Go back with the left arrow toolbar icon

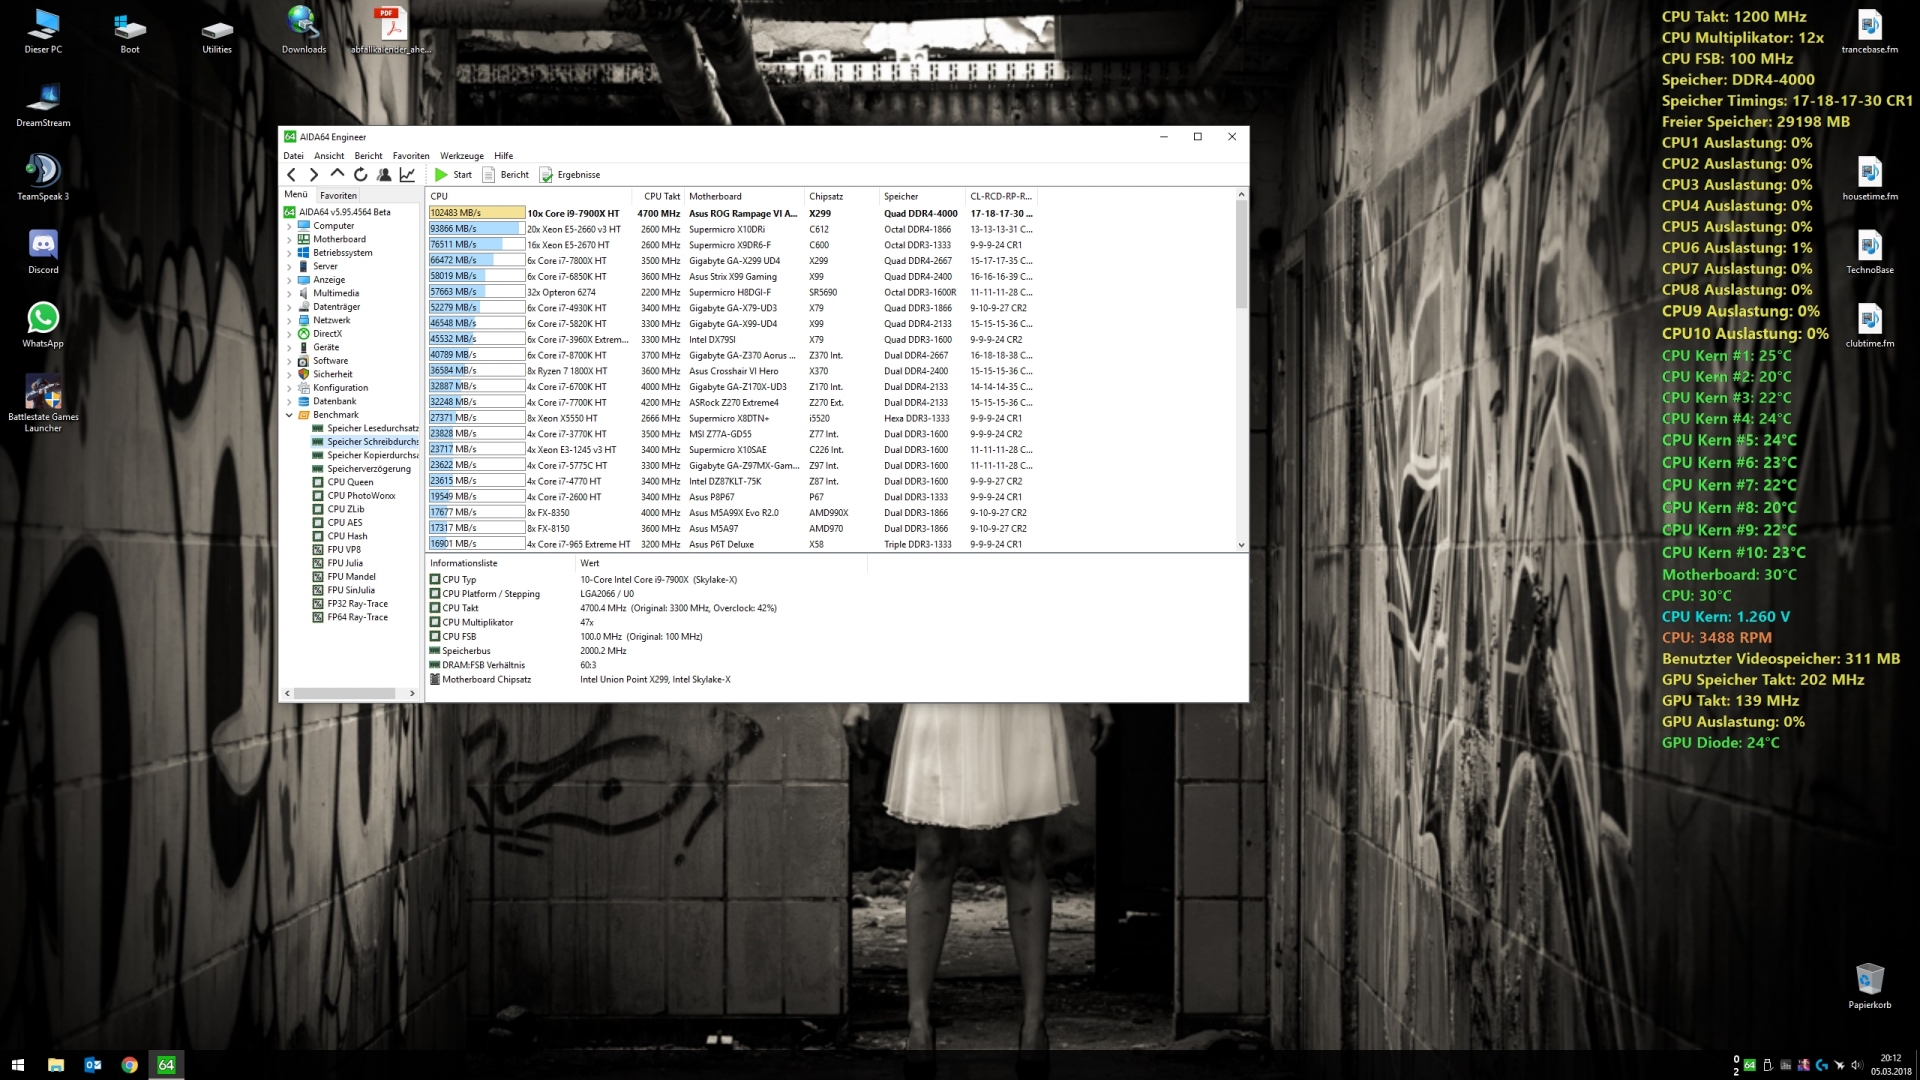(x=291, y=175)
